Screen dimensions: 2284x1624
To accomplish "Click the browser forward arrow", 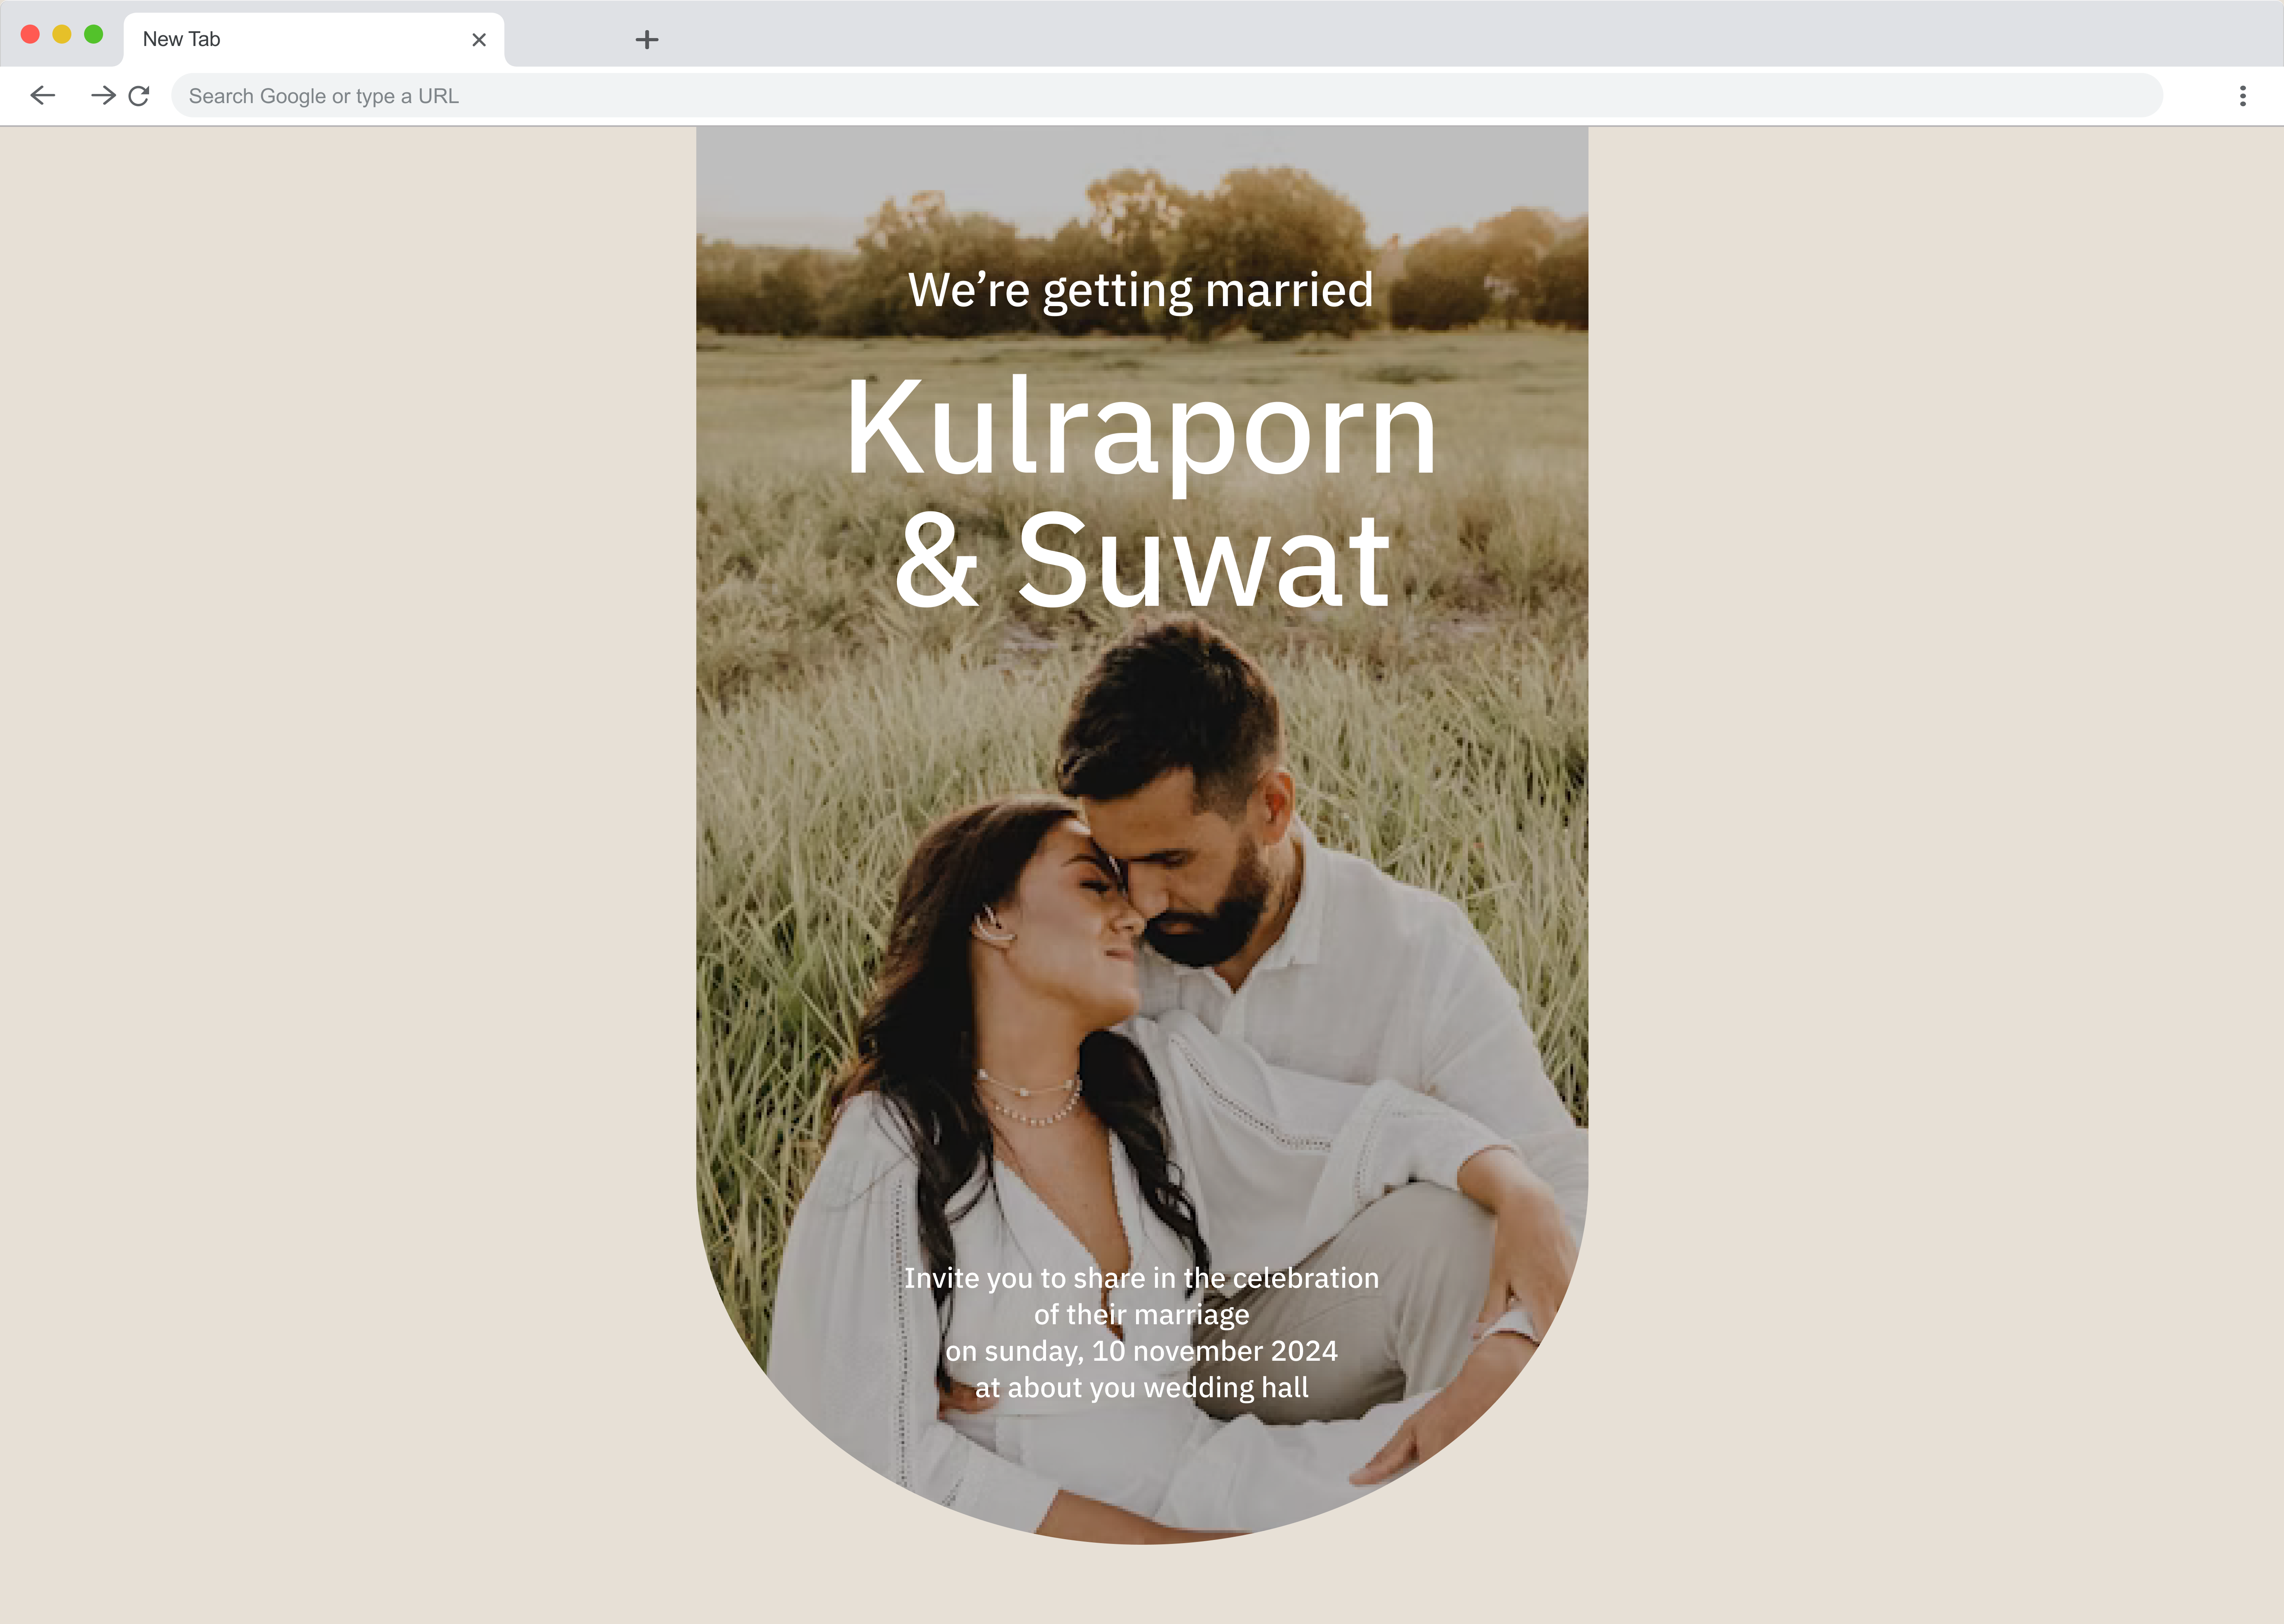I will click(x=102, y=96).
